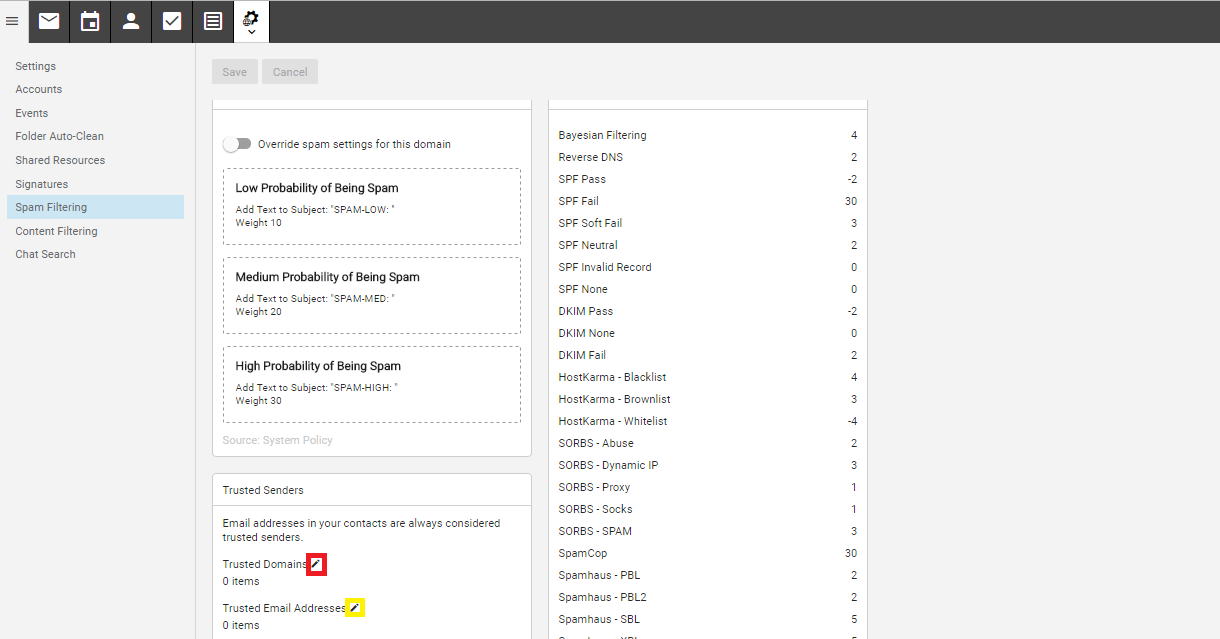This screenshot has height=639, width=1220.
Task: Navigate to the Accounts section
Action: click(x=38, y=89)
